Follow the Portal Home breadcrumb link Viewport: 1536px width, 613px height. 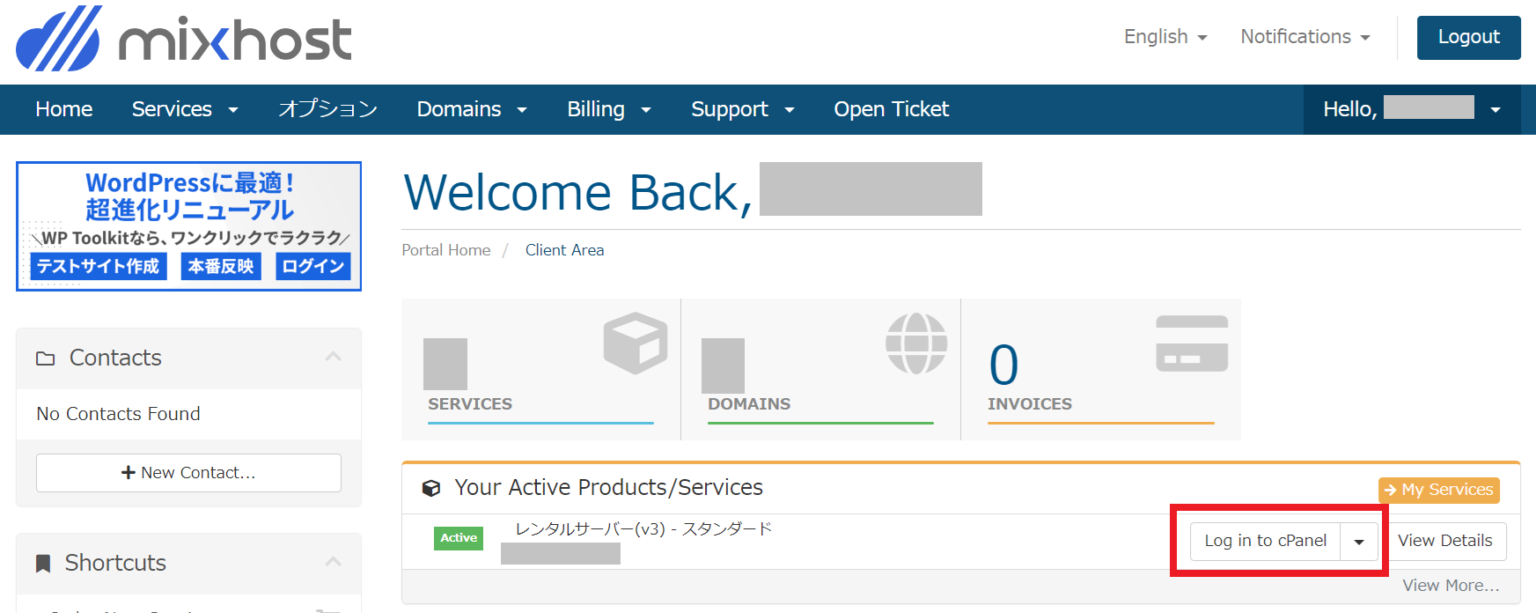(x=446, y=250)
